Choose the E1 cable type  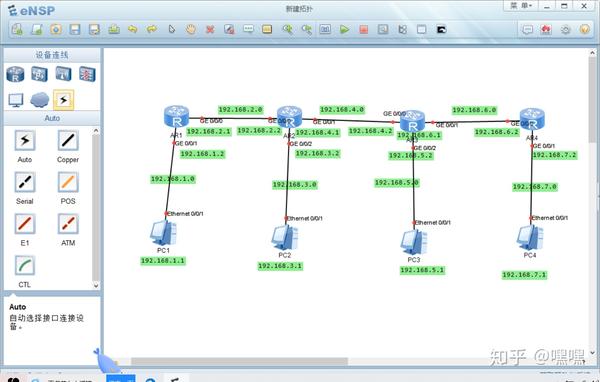tap(25, 224)
